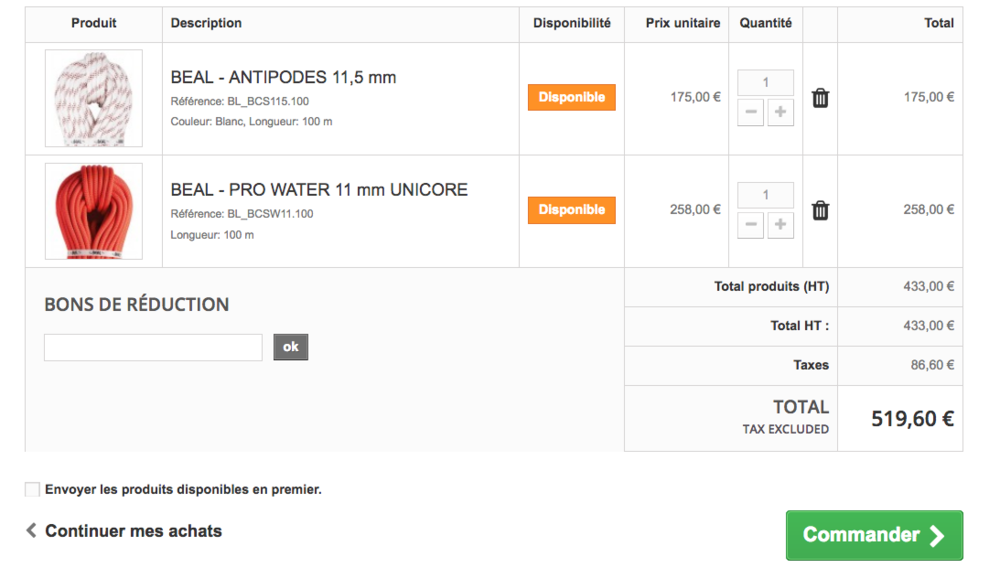
Task: Click the ANTIPODES quantity field
Action: (x=765, y=82)
